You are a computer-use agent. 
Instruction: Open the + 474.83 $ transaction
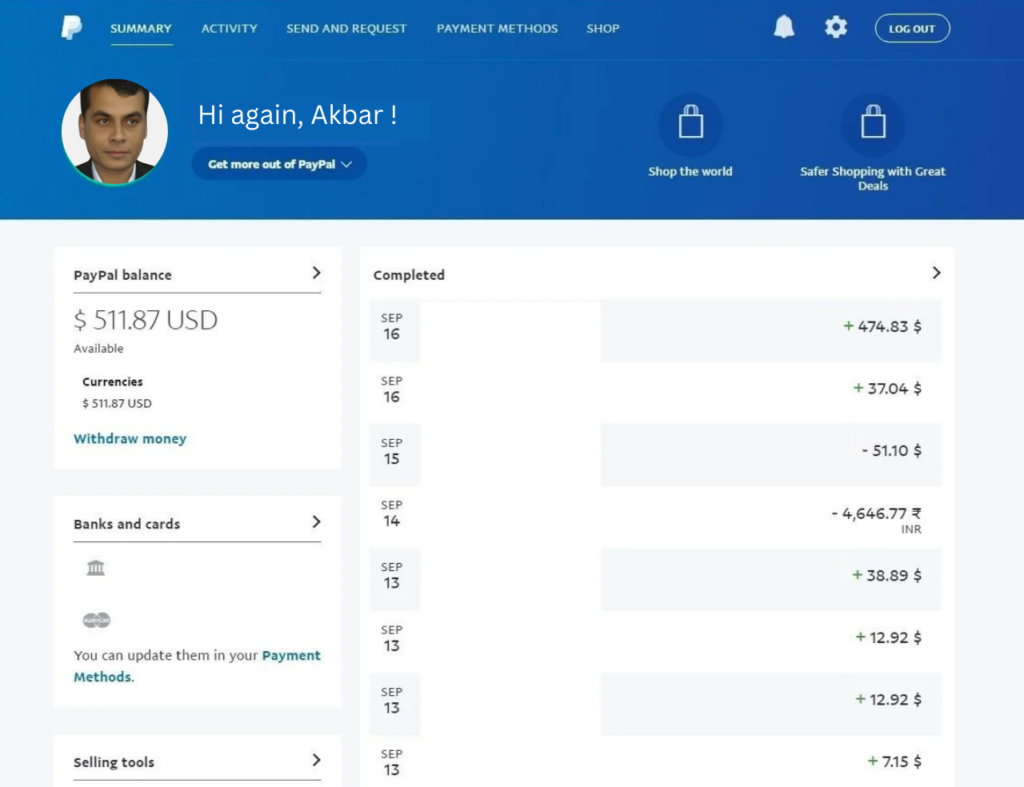pyautogui.click(x=655, y=330)
